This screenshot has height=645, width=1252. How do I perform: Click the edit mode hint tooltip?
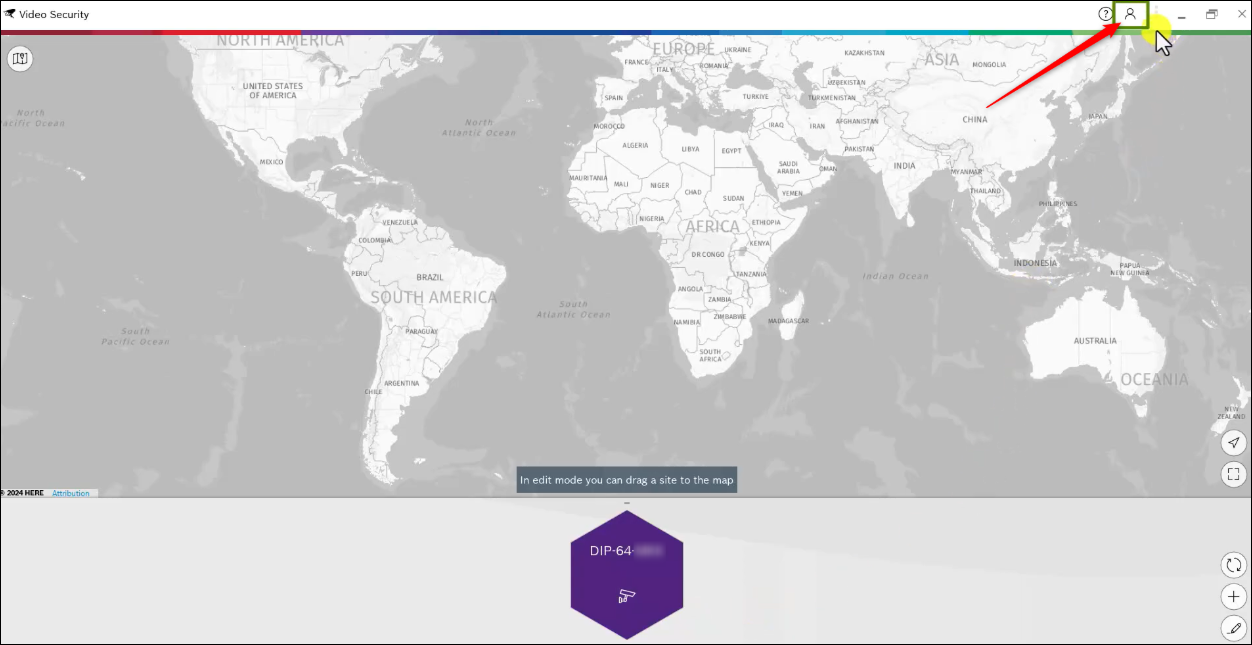click(x=627, y=480)
